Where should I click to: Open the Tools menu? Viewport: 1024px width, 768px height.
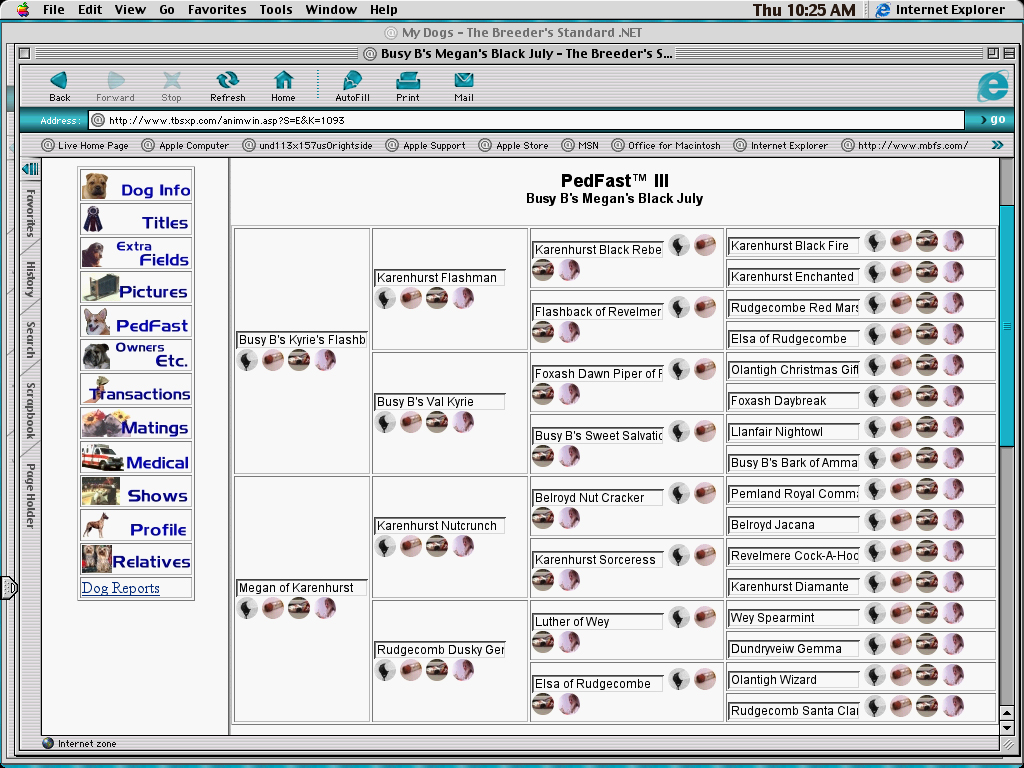pos(276,10)
